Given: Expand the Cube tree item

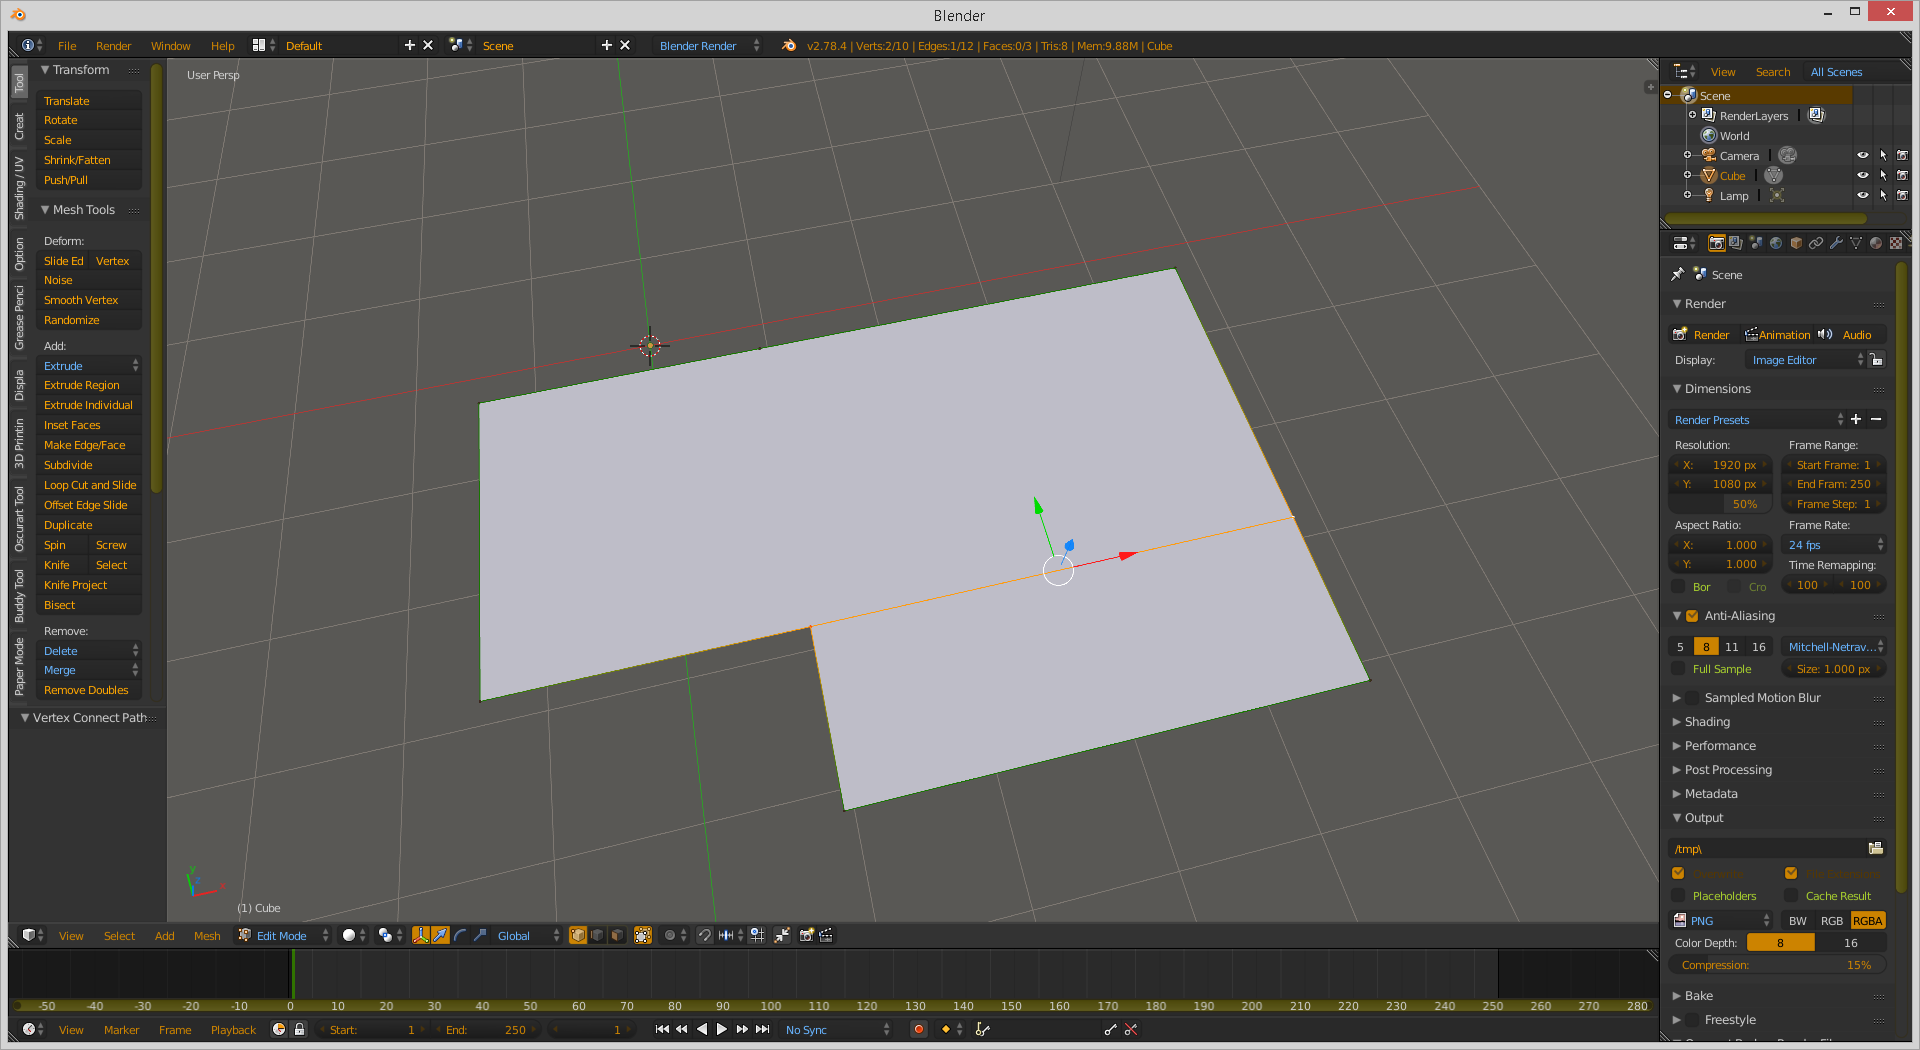Looking at the screenshot, I should [x=1687, y=175].
